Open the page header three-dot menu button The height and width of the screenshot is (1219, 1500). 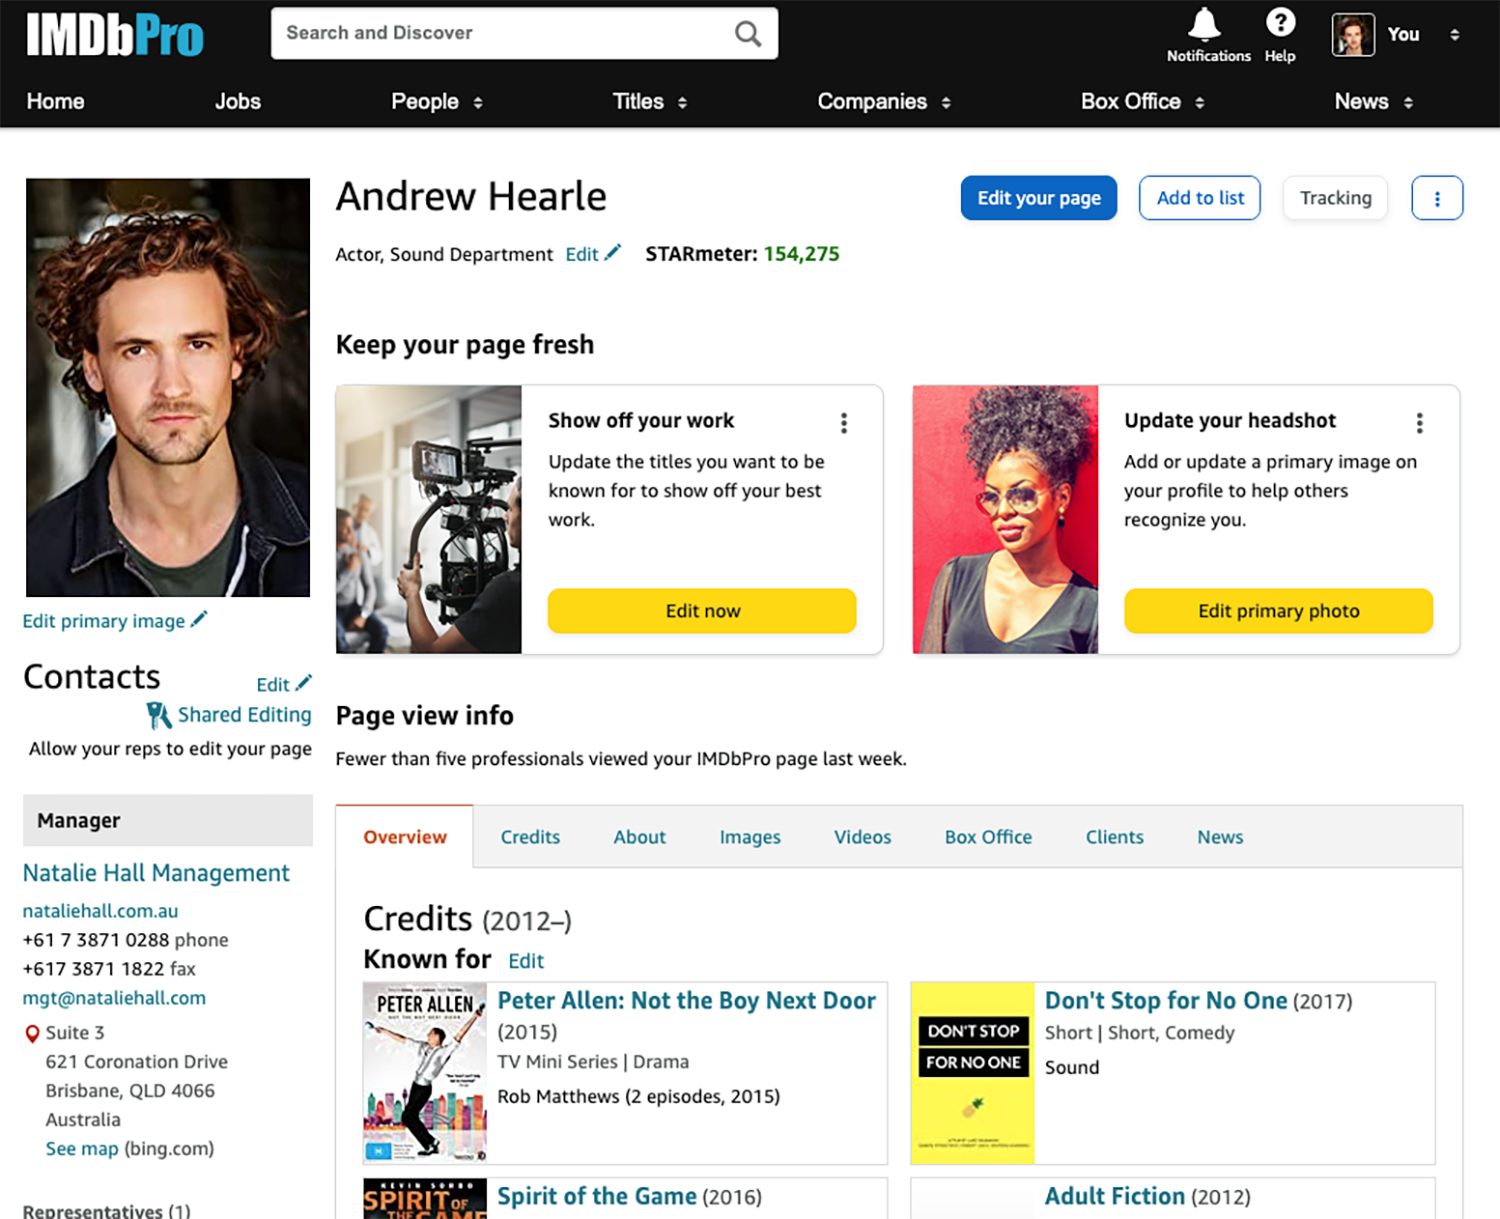[1437, 198]
